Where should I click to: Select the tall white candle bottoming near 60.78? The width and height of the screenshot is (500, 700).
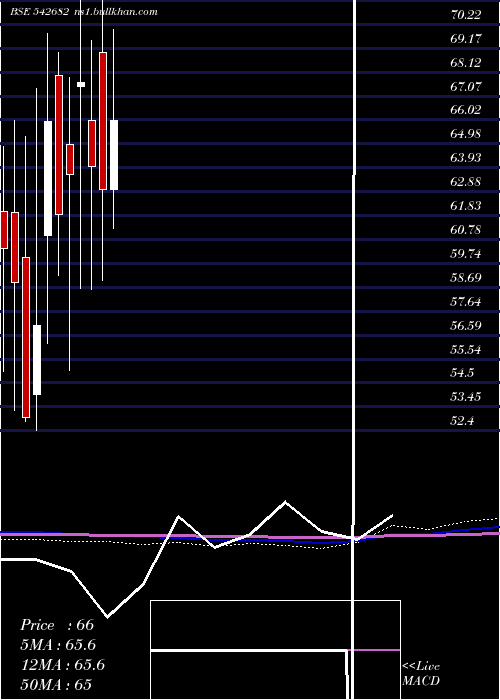point(48,178)
